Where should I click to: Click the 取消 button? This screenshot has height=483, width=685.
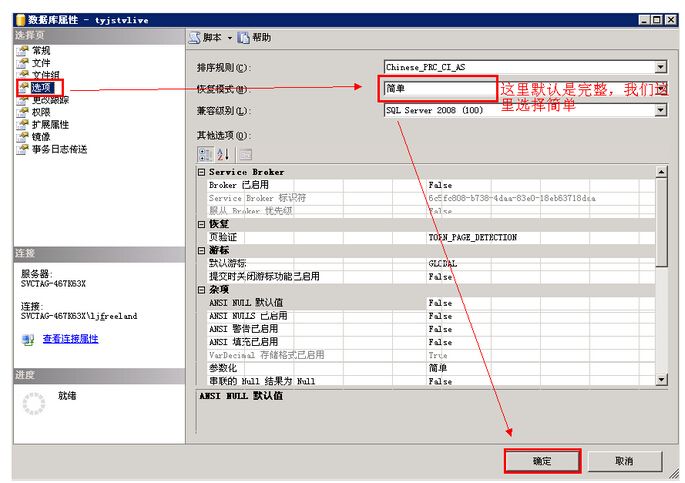coord(623,461)
